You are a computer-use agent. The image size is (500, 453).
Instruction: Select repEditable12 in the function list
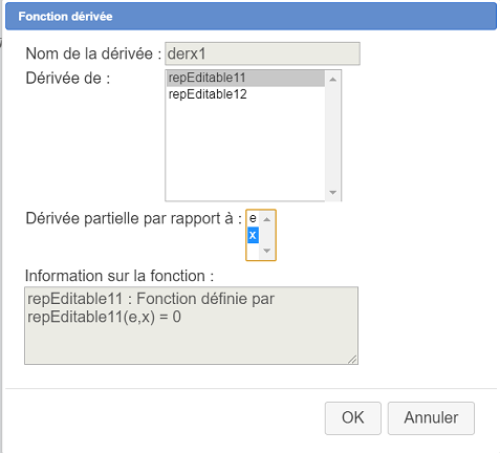(246, 94)
